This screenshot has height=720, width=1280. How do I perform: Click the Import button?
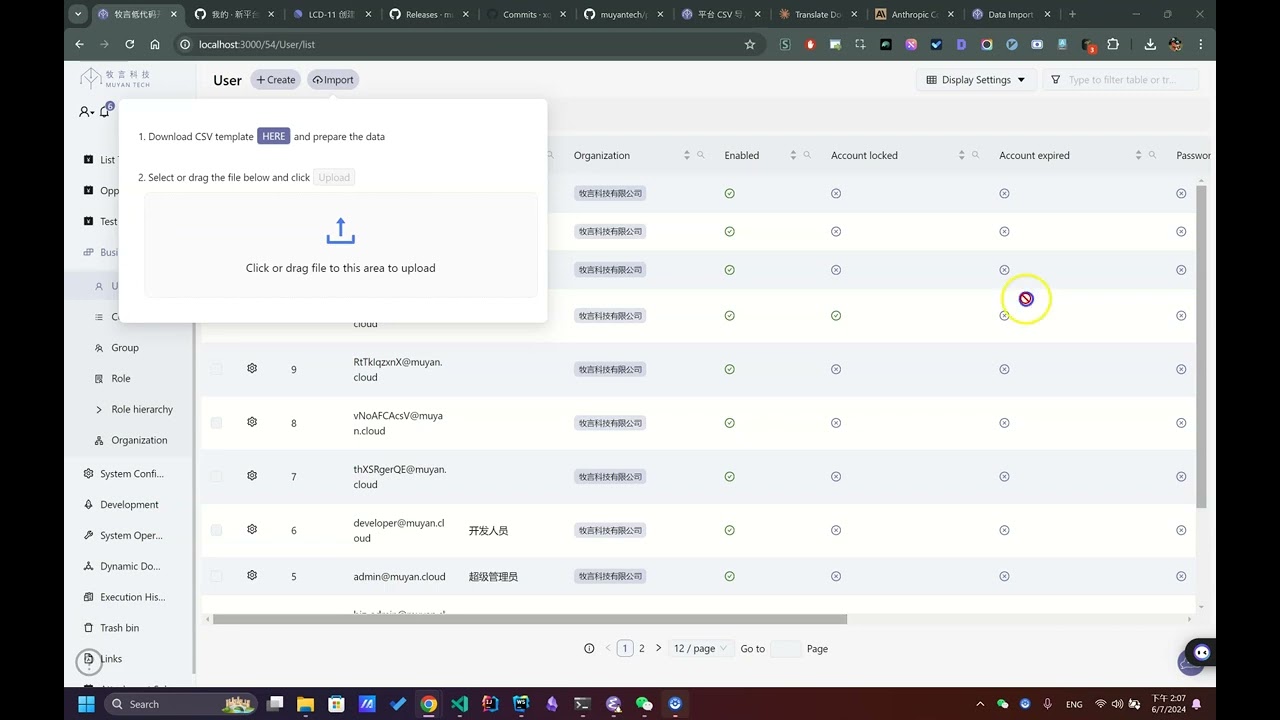(333, 80)
